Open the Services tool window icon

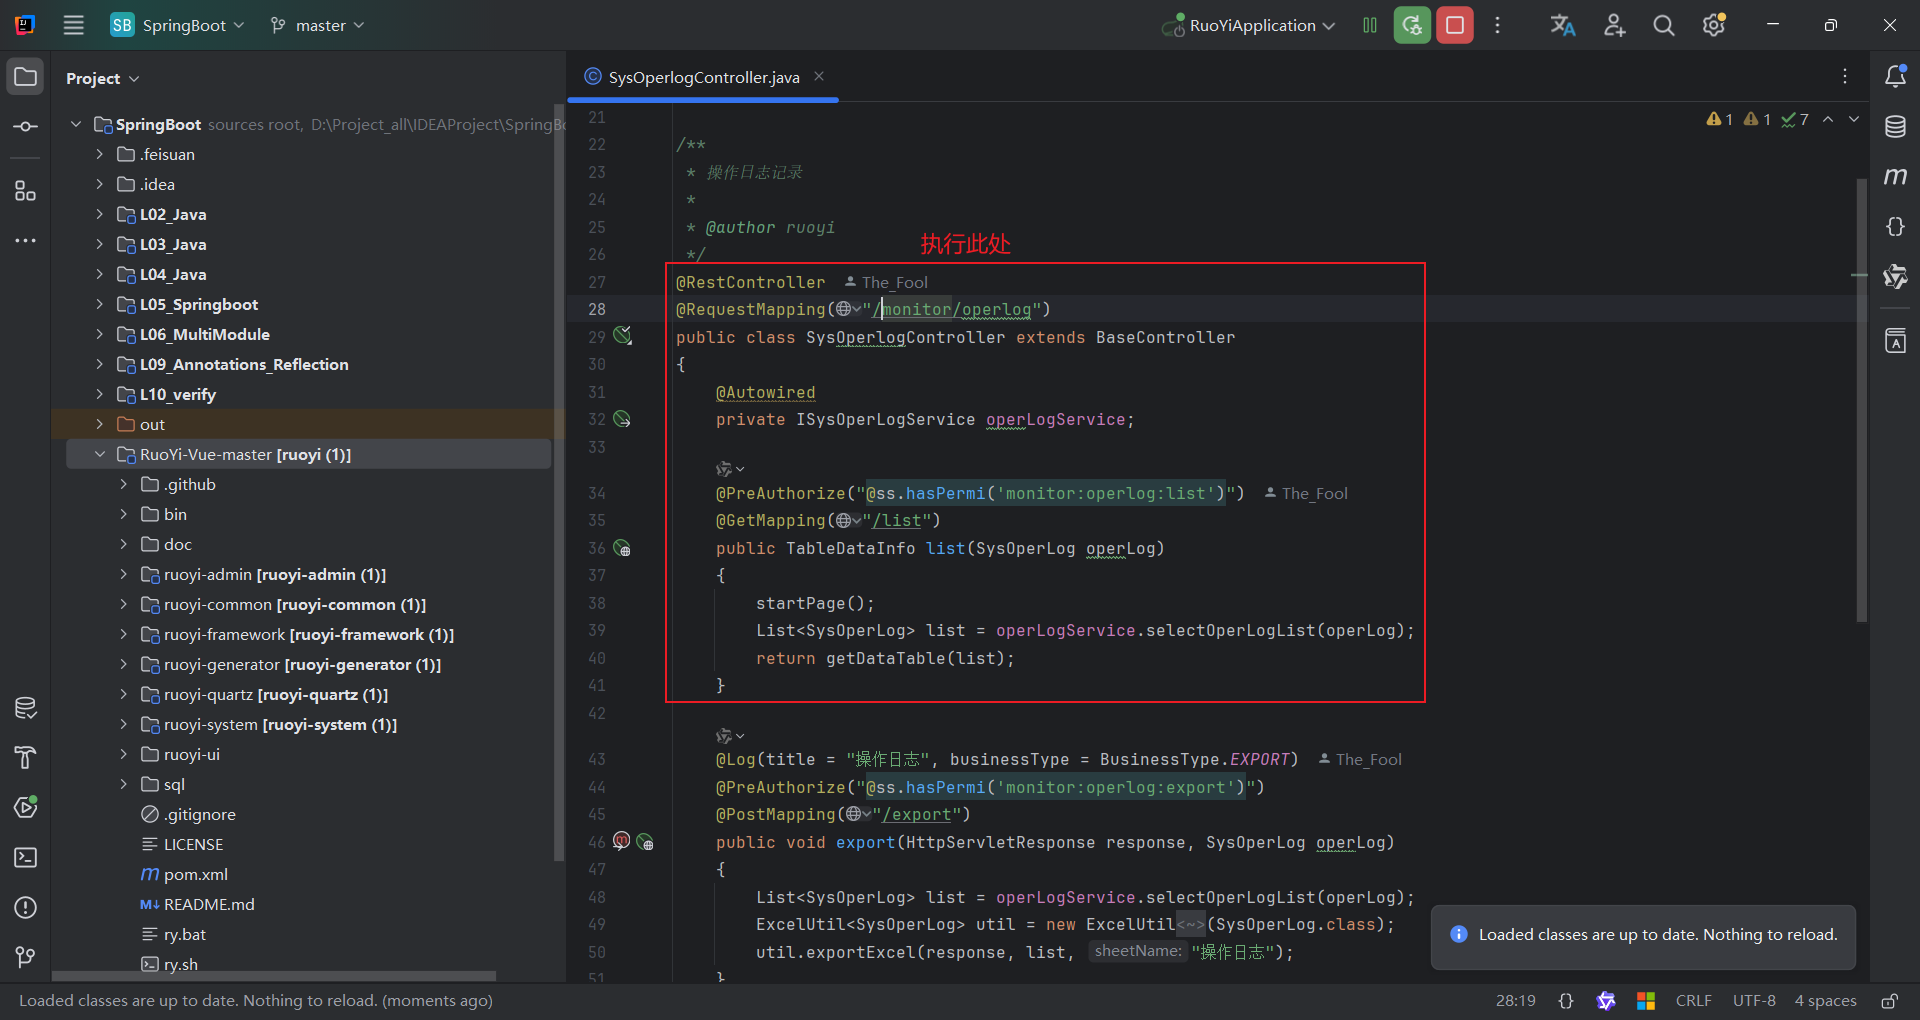(26, 807)
